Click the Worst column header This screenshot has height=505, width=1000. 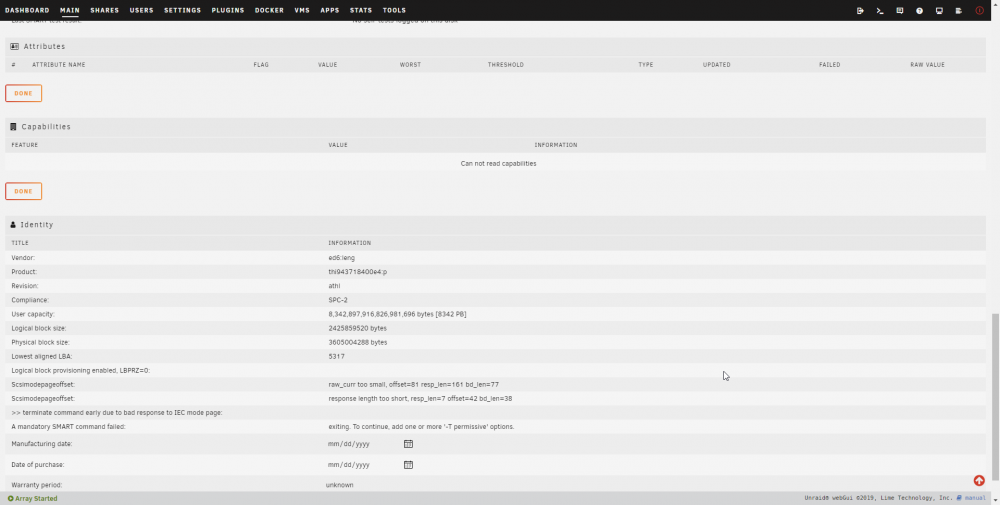pyautogui.click(x=410, y=65)
